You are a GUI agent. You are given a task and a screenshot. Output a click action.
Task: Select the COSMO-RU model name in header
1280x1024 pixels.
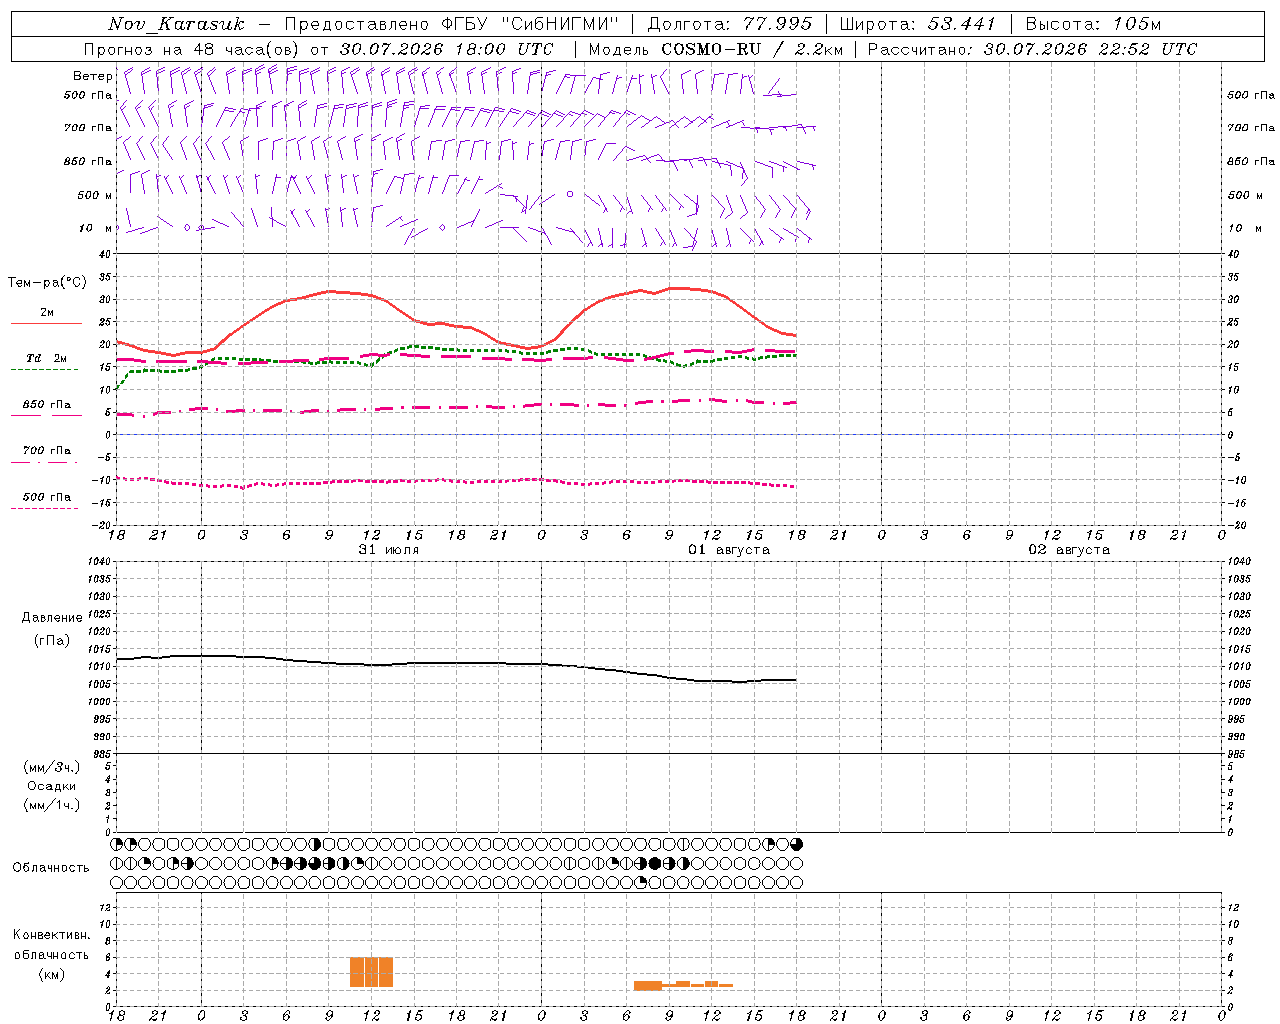[x=711, y=49]
